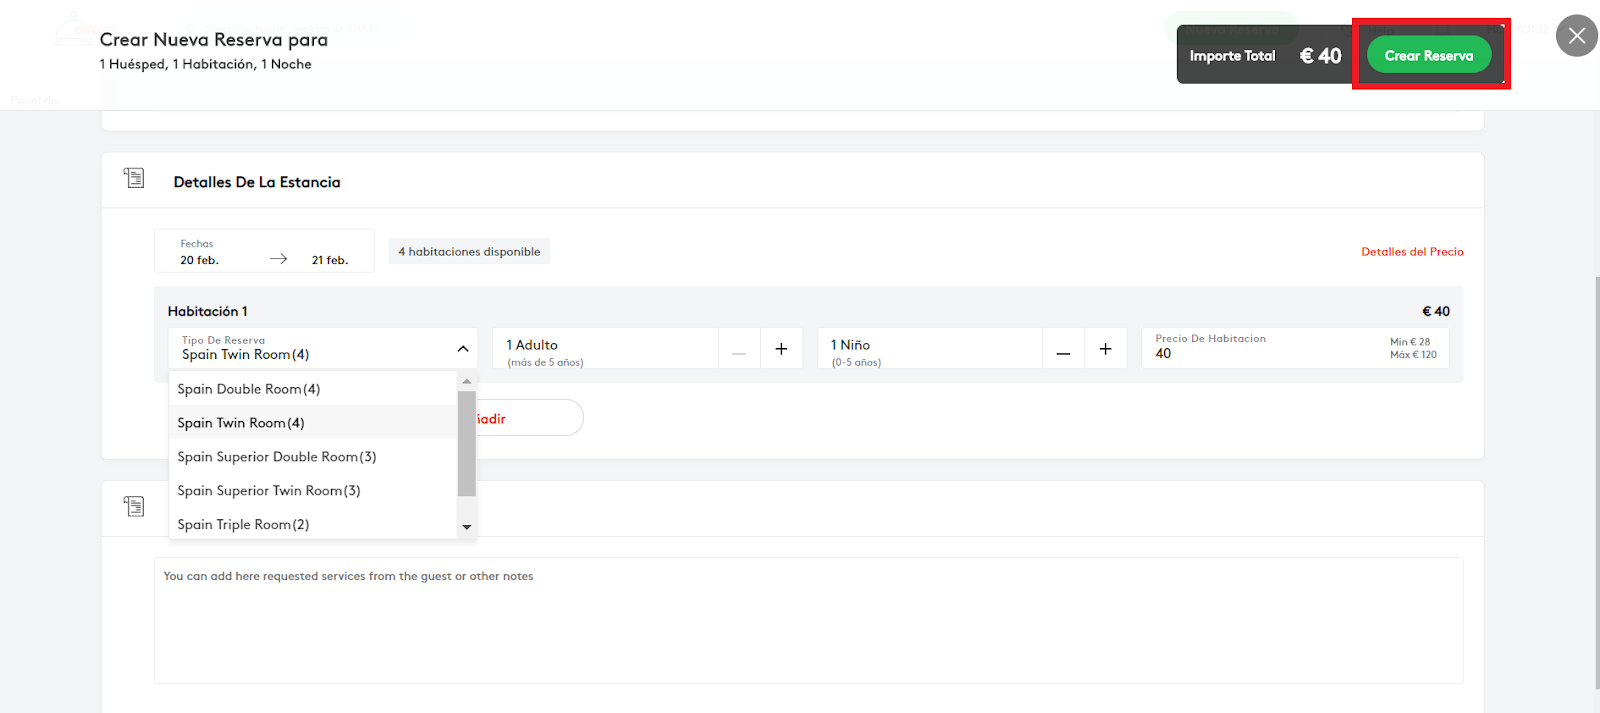Click the Detalles De La Estancia section icon
1600x713 pixels.
(134, 178)
